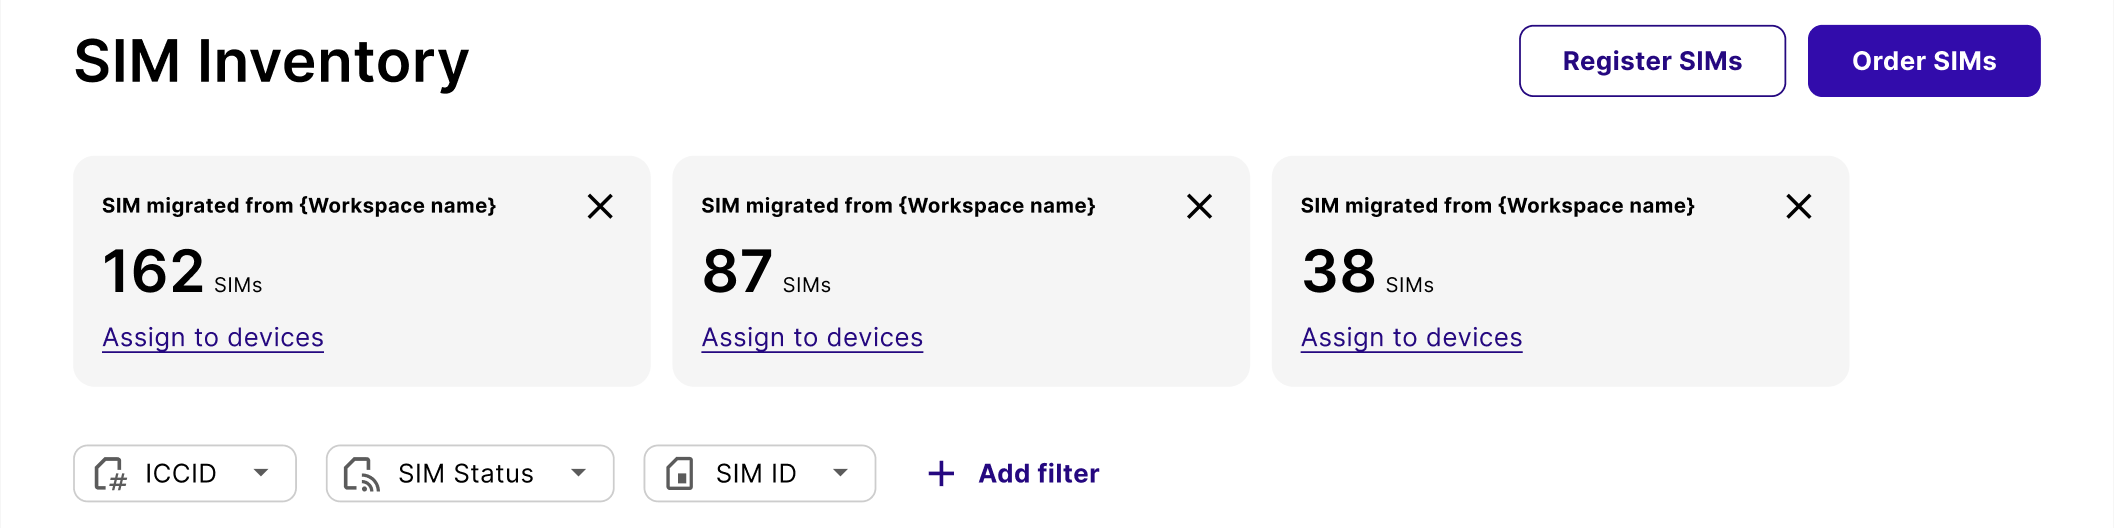
Task: Assign the 162 SIMs to devices
Action: click(x=213, y=338)
